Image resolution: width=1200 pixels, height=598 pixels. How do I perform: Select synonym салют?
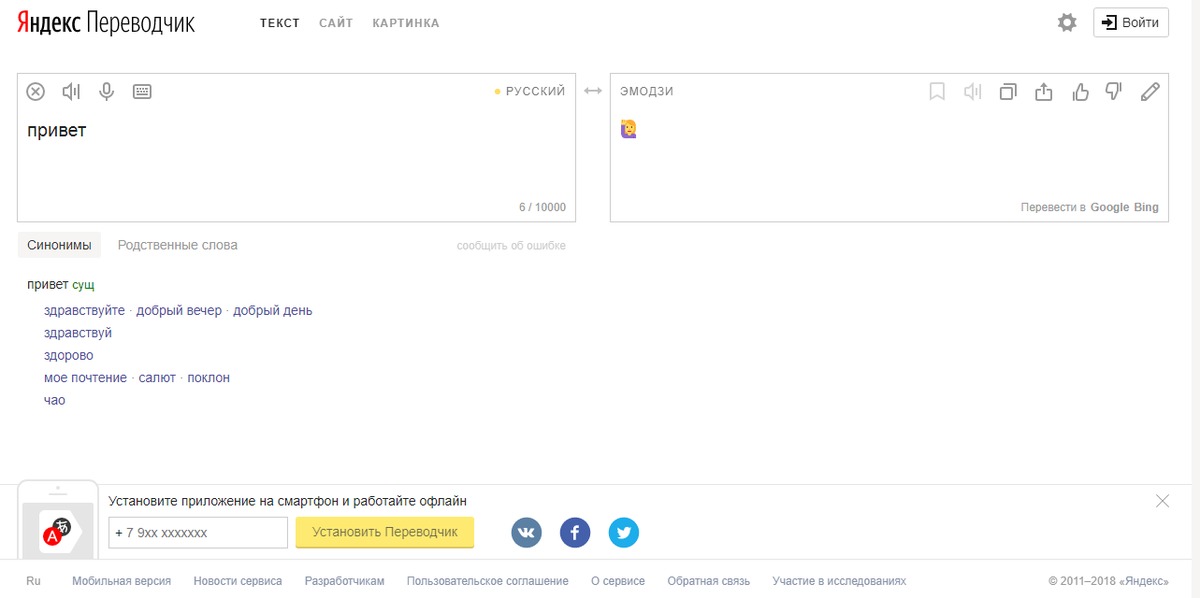157,378
